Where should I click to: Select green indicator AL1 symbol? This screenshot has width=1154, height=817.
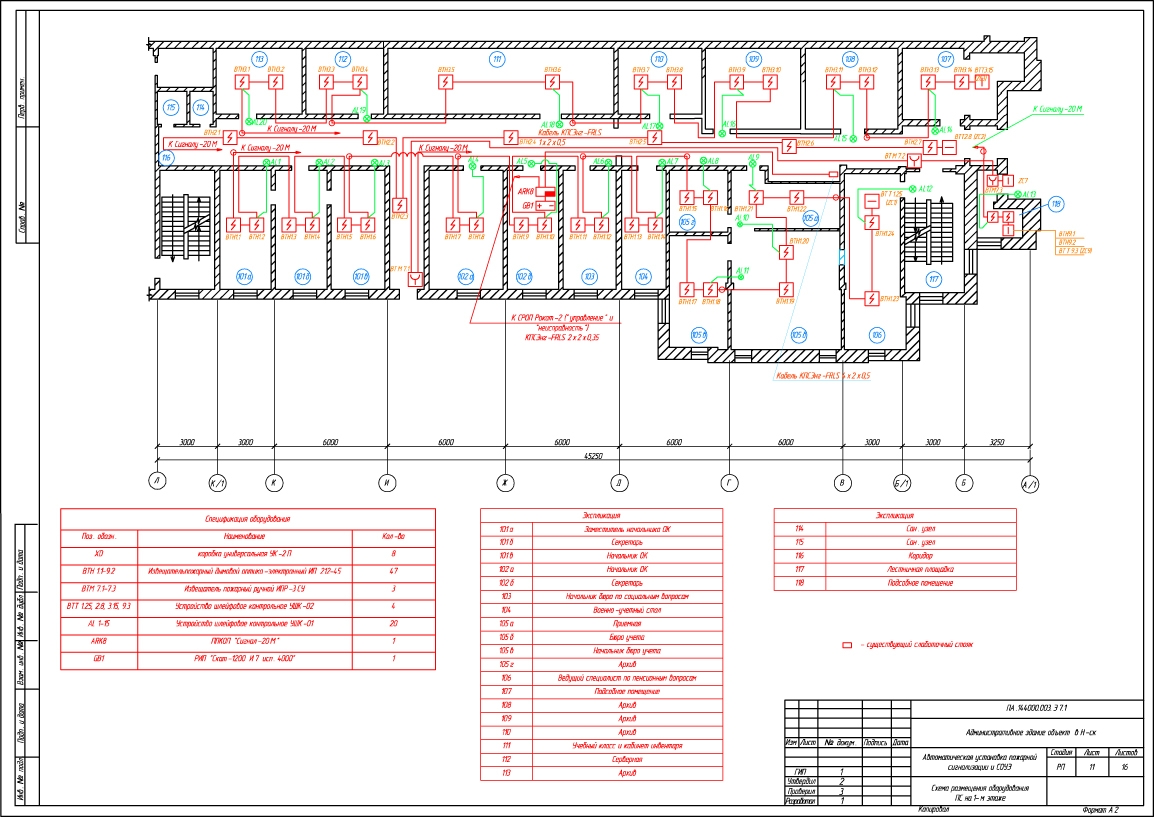267,162
